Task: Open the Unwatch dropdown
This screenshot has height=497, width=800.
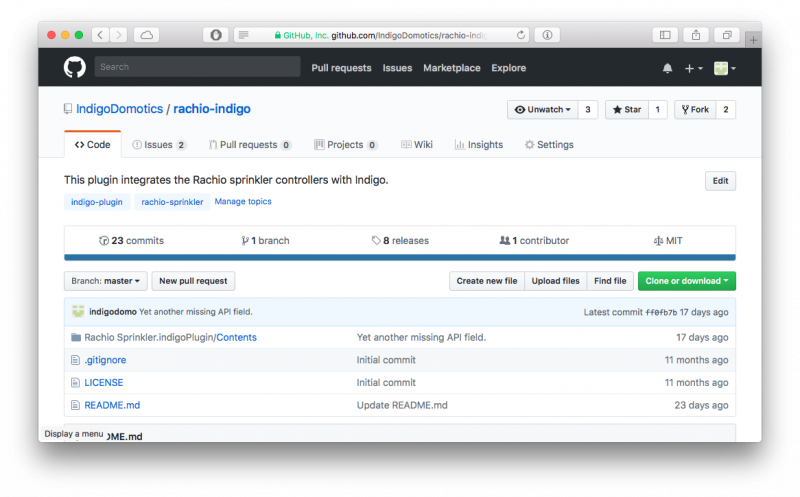Action: coord(542,110)
